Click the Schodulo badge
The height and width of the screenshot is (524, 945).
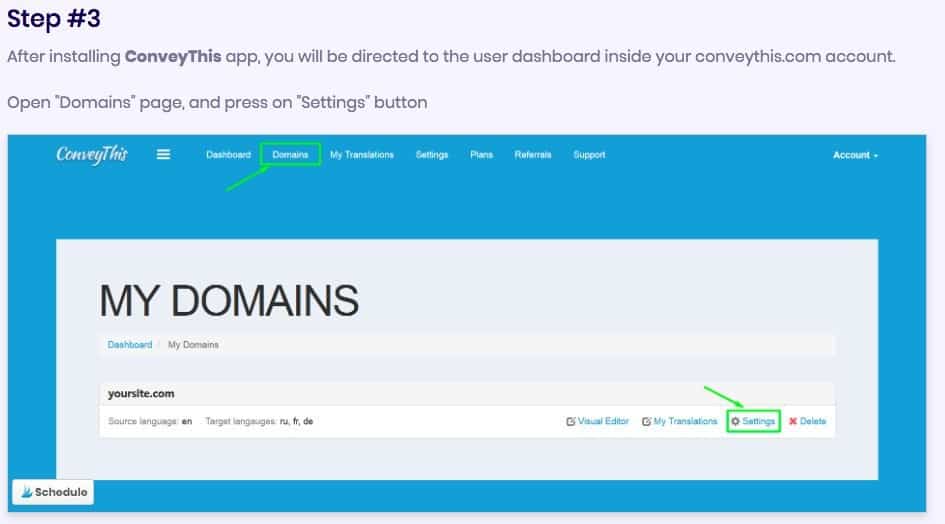(53, 492)
